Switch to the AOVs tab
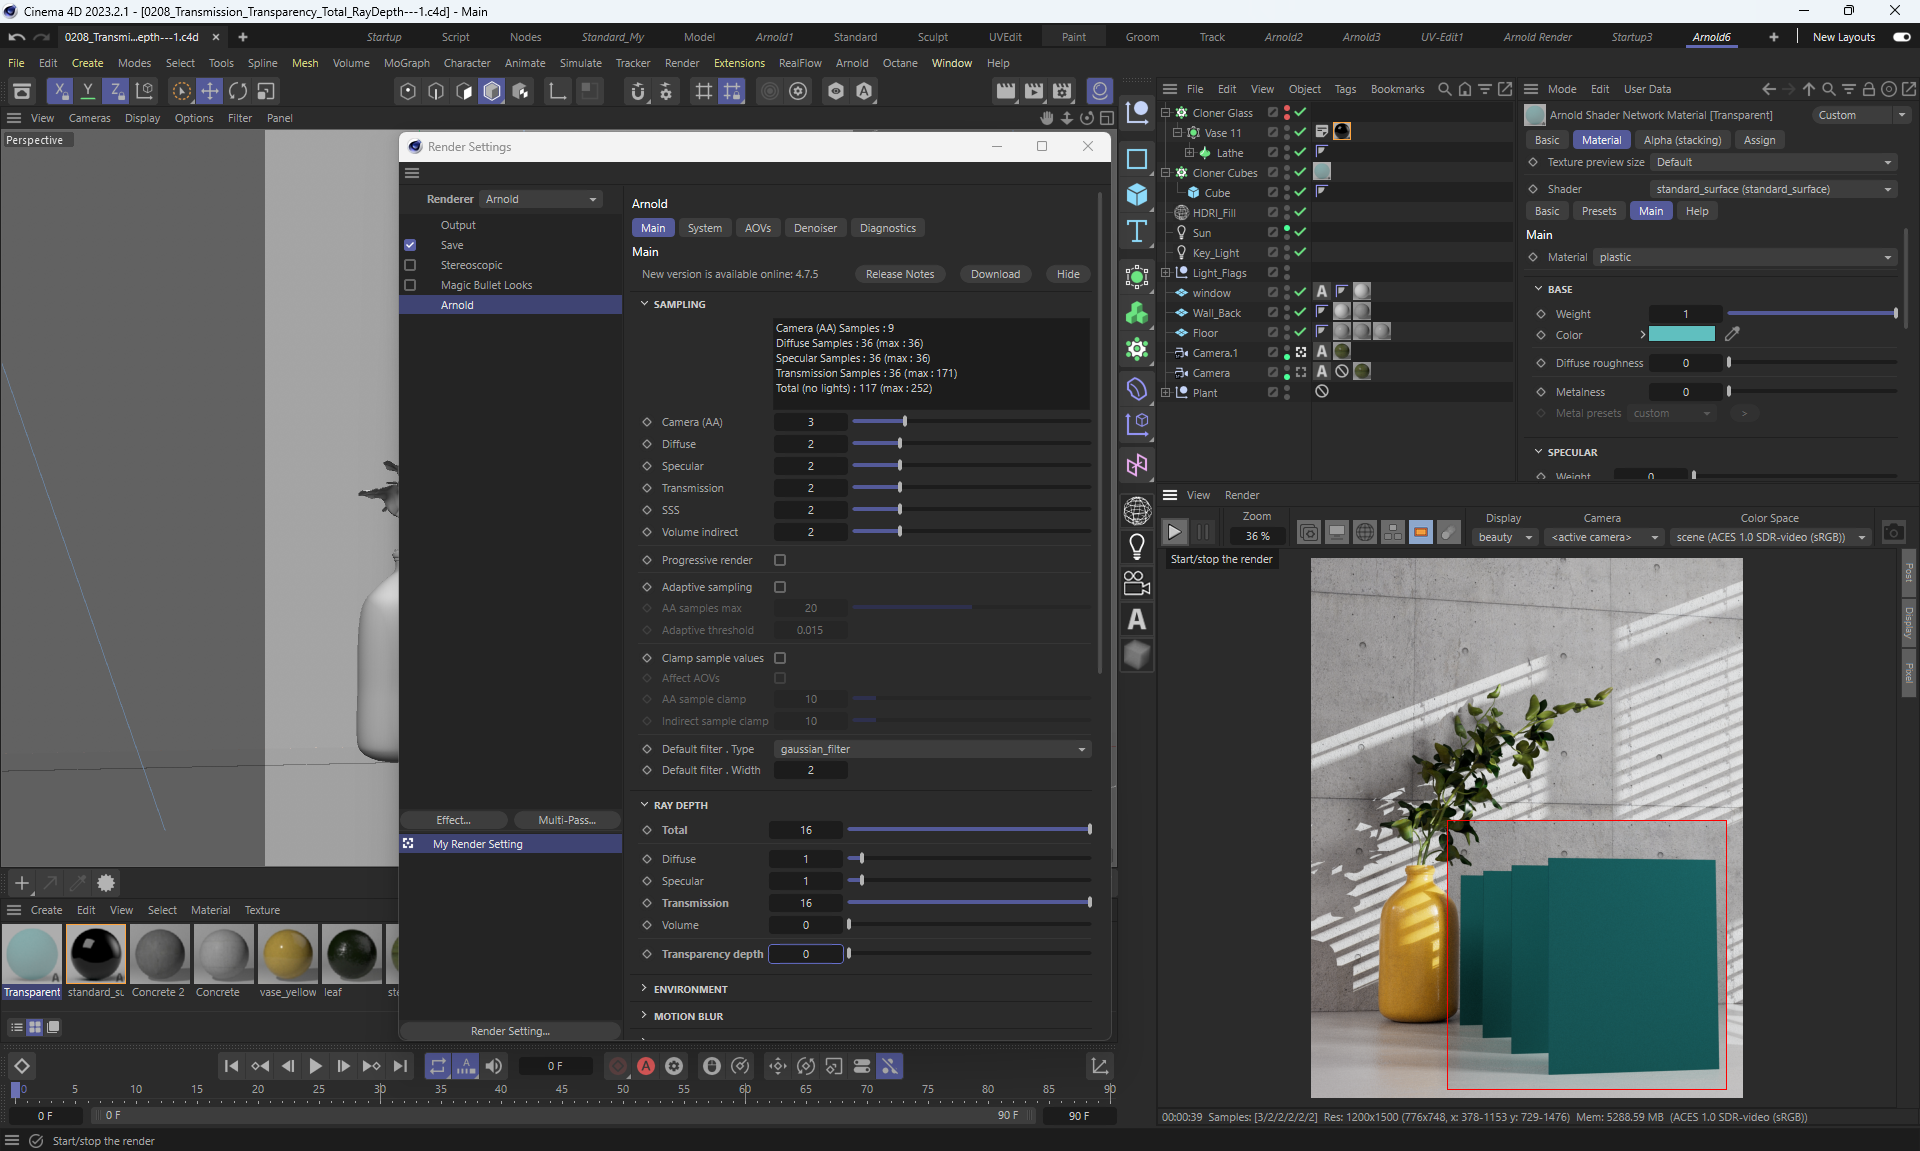The image size is (1920, 1151). click(x=757, y=228)
